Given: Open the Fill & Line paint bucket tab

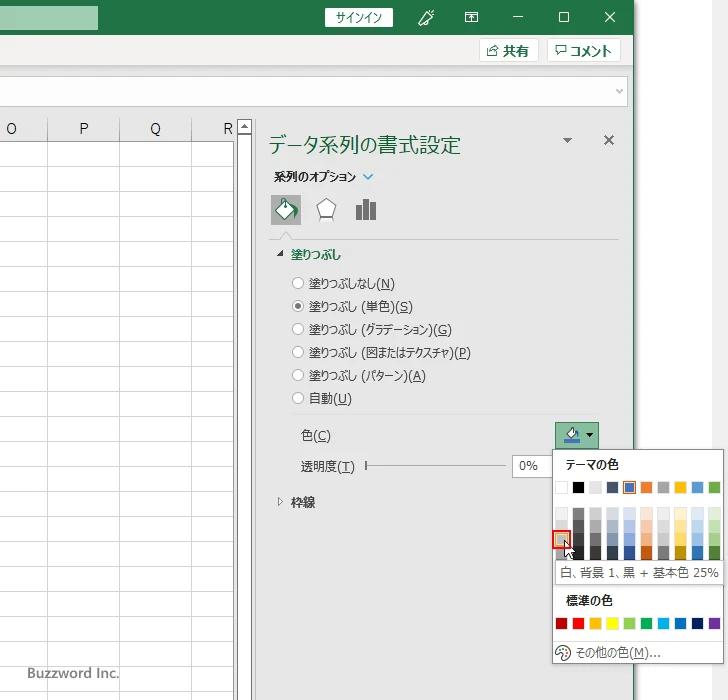Looking at the screenshot, I should [x=286, y=210].
